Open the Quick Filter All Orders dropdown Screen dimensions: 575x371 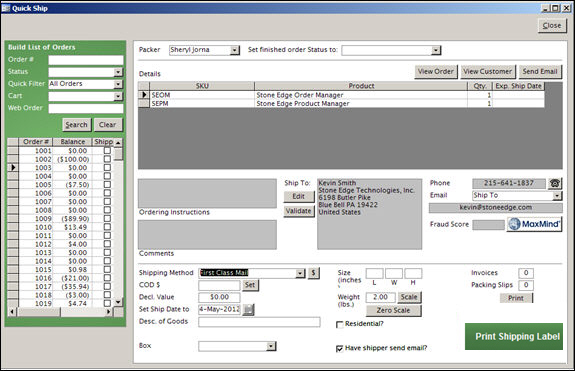tap(118, 84)
